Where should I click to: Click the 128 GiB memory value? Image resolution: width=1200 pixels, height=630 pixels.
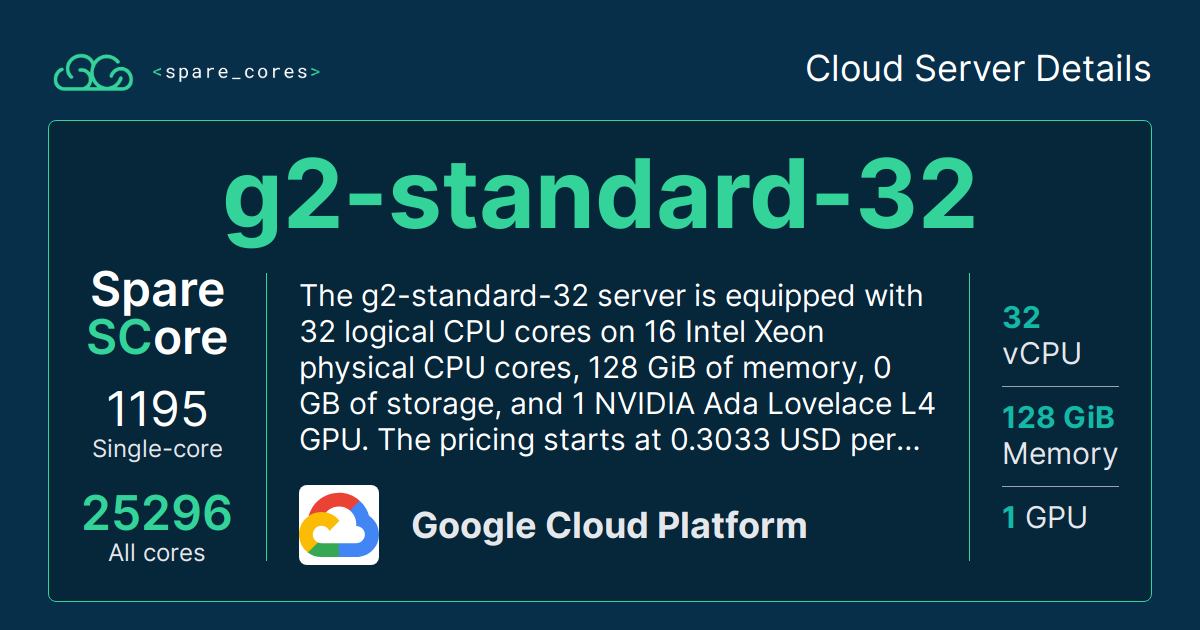coord(1058,417)
